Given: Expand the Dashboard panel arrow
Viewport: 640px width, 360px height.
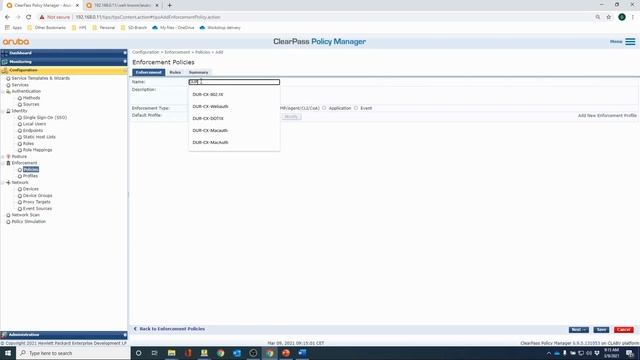Looking at the screenshot, I should point(124,53).
